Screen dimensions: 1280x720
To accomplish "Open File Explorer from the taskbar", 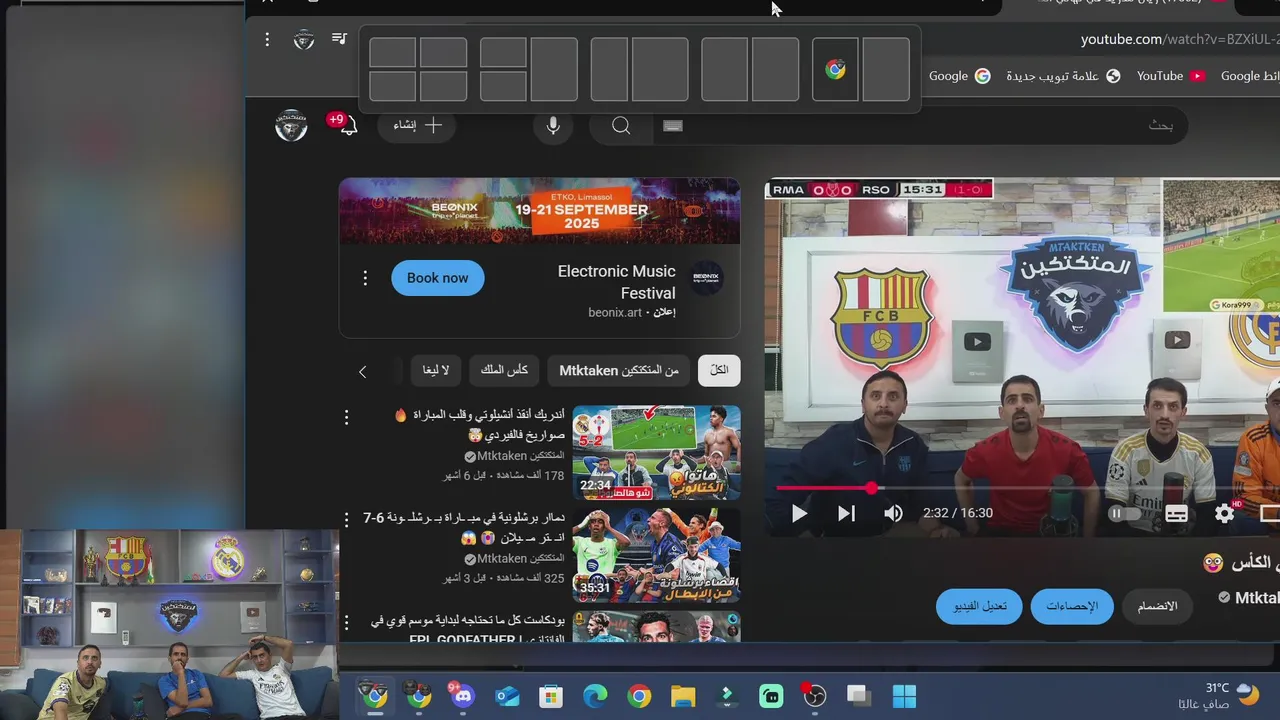I will click(683, 696).
